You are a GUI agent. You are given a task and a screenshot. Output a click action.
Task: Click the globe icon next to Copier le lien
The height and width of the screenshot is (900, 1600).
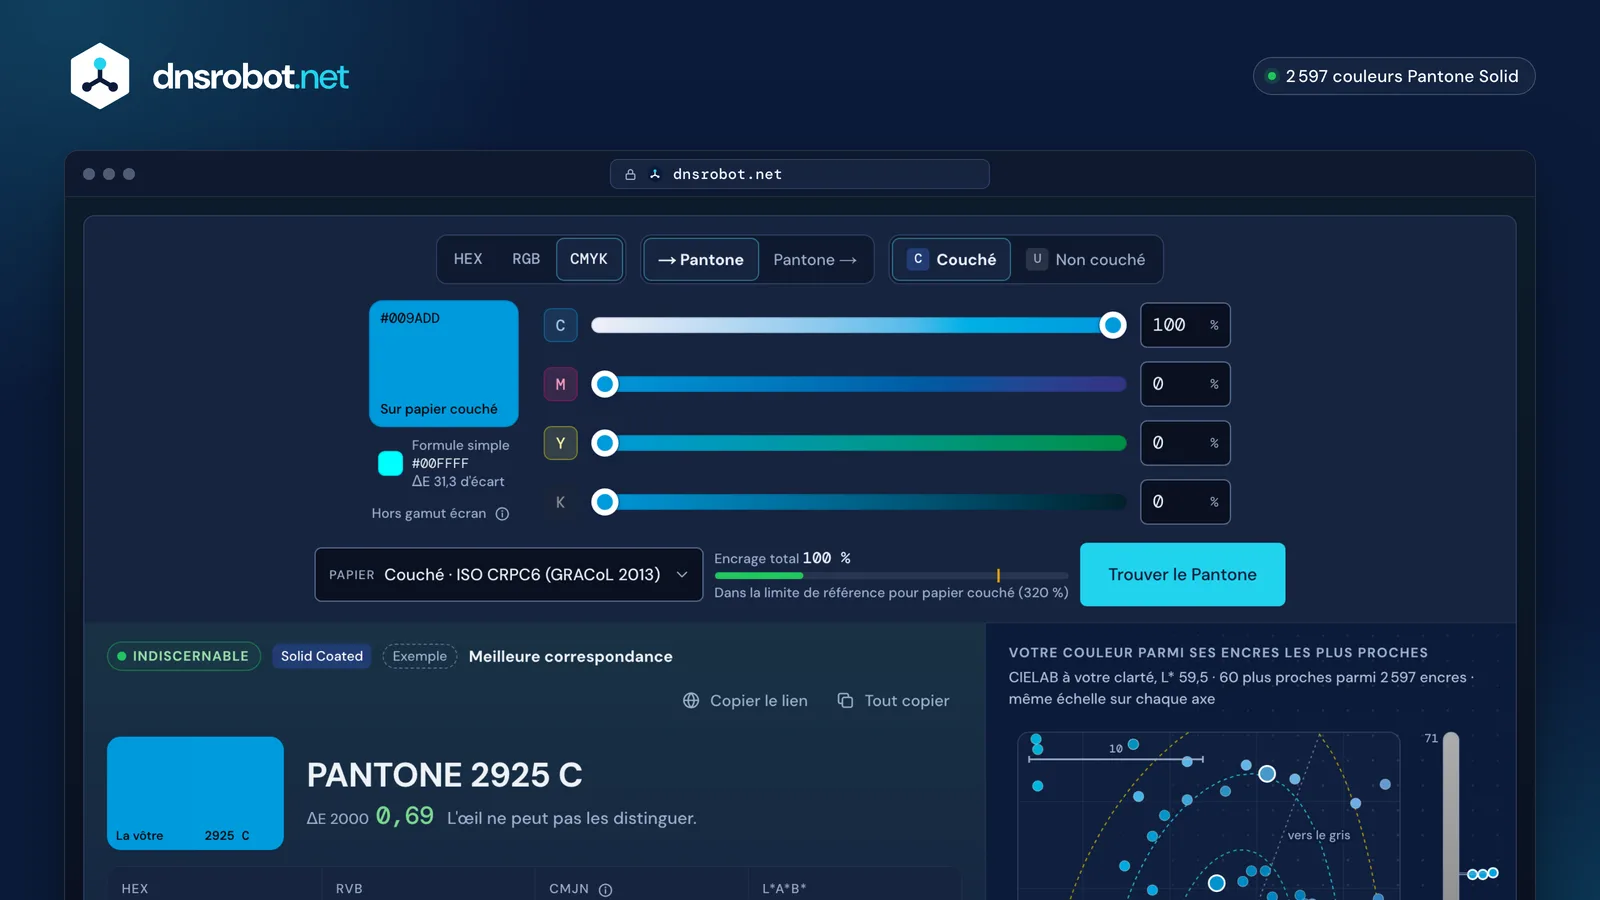point(691,701)
